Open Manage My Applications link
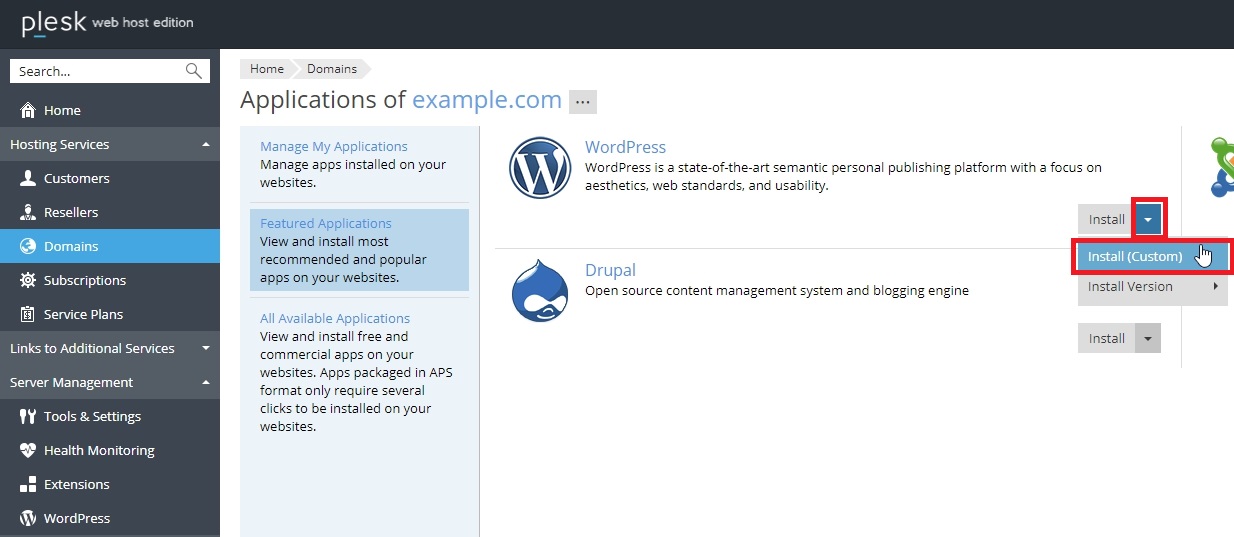This screenshot has width=1234, height=537. click(x=334, y=146)
